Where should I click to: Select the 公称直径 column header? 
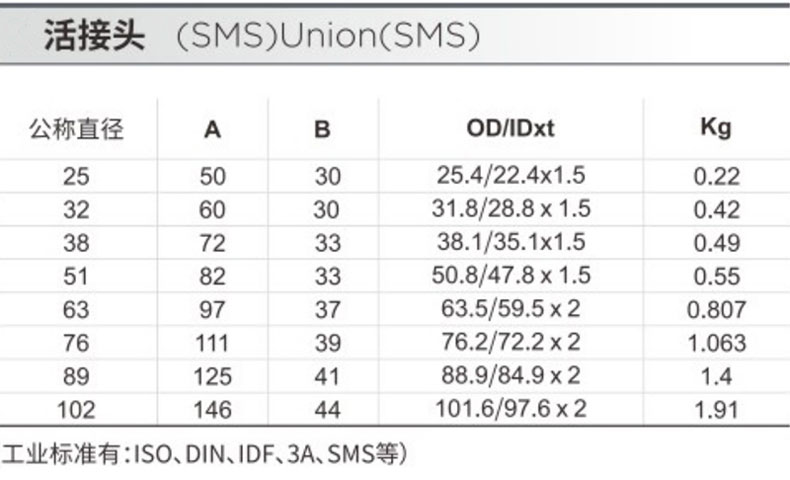77,128
